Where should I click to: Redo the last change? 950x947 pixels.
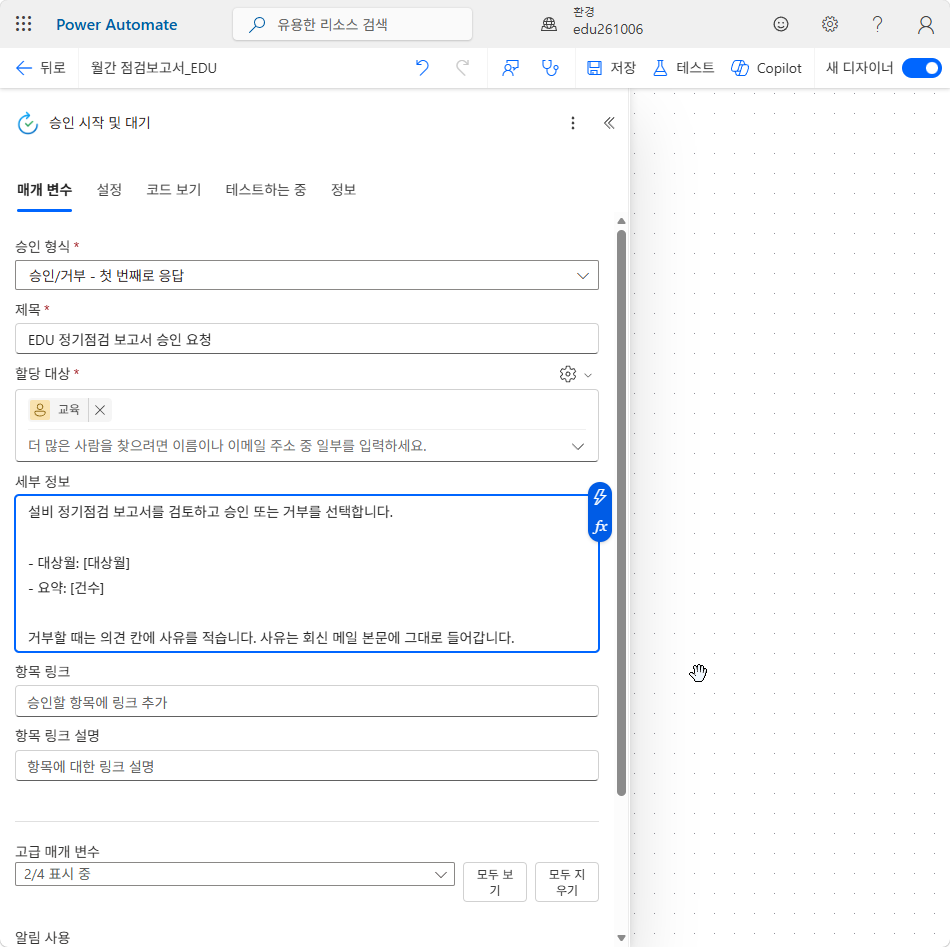pos(462,68)
